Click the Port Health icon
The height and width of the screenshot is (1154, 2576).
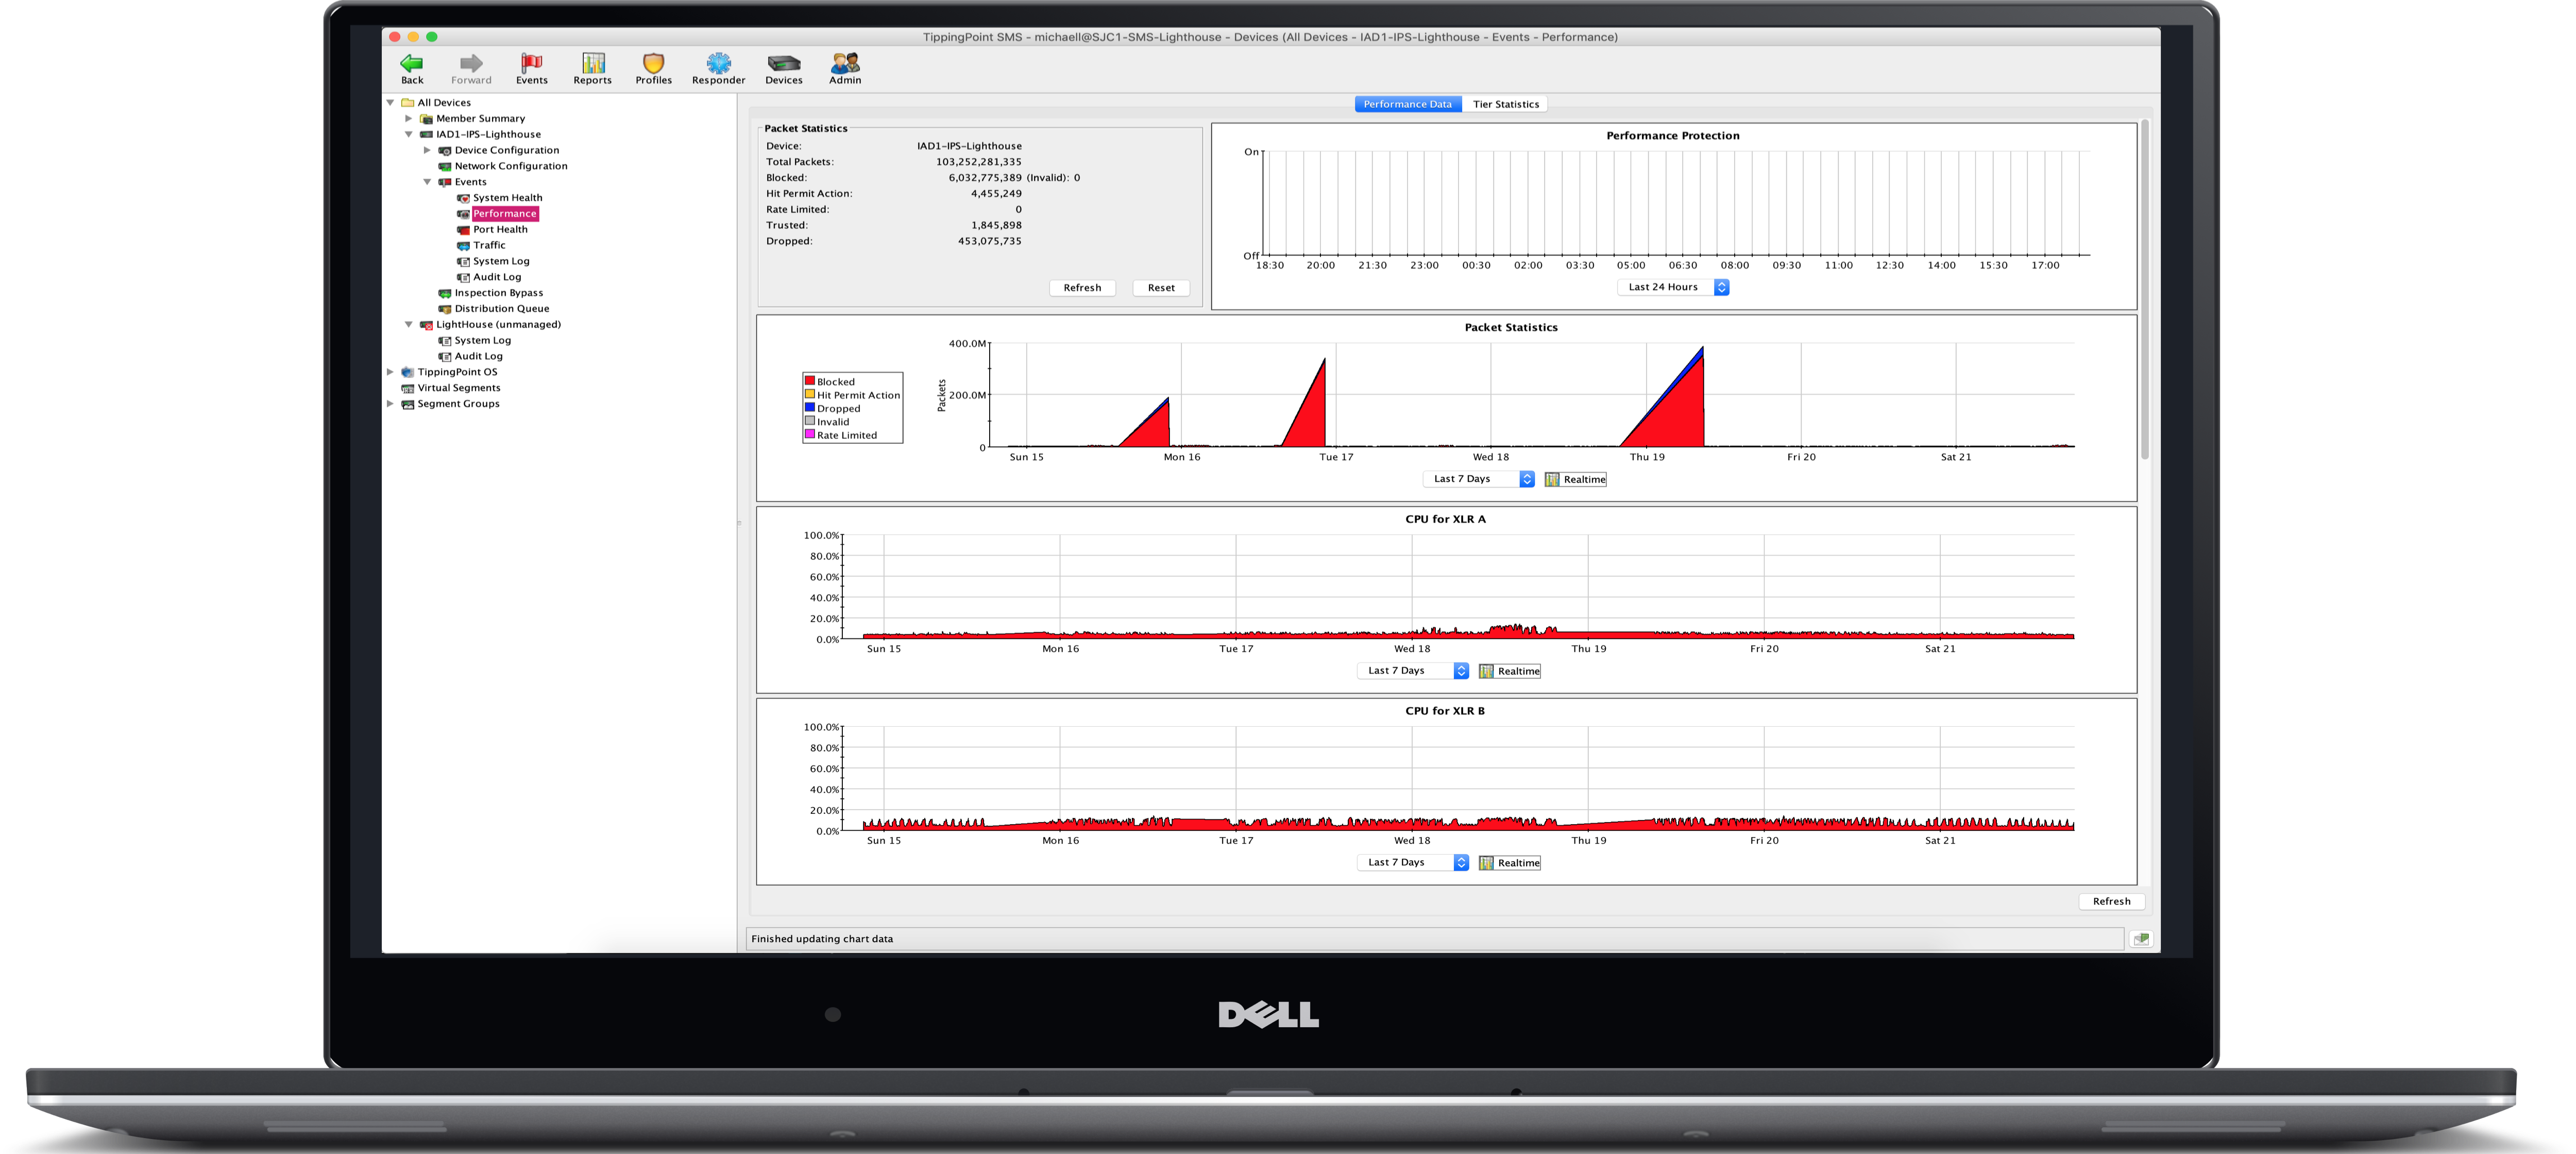[463, 230]
